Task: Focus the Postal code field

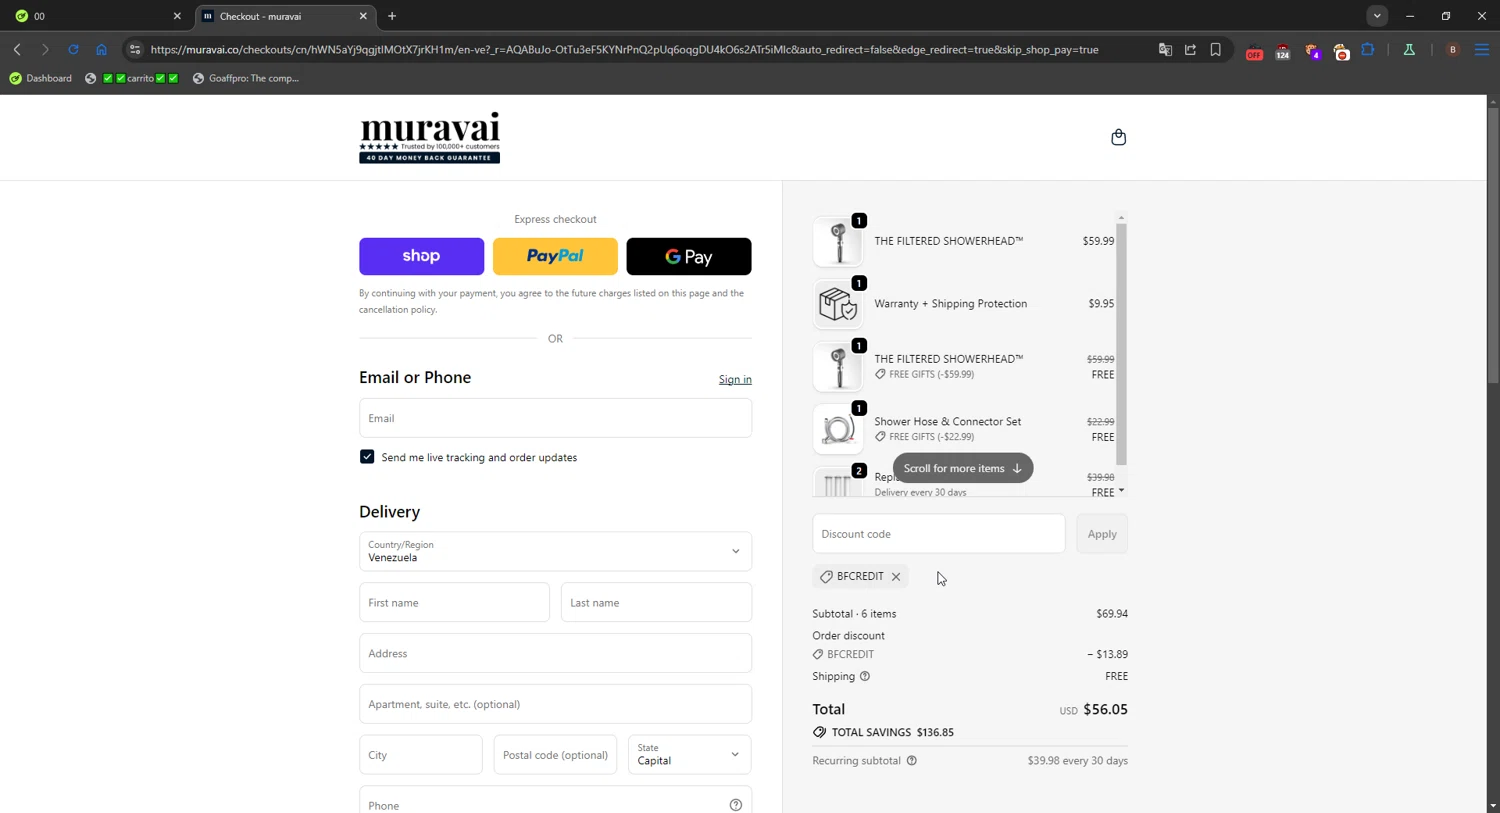Action: [555, 754]
